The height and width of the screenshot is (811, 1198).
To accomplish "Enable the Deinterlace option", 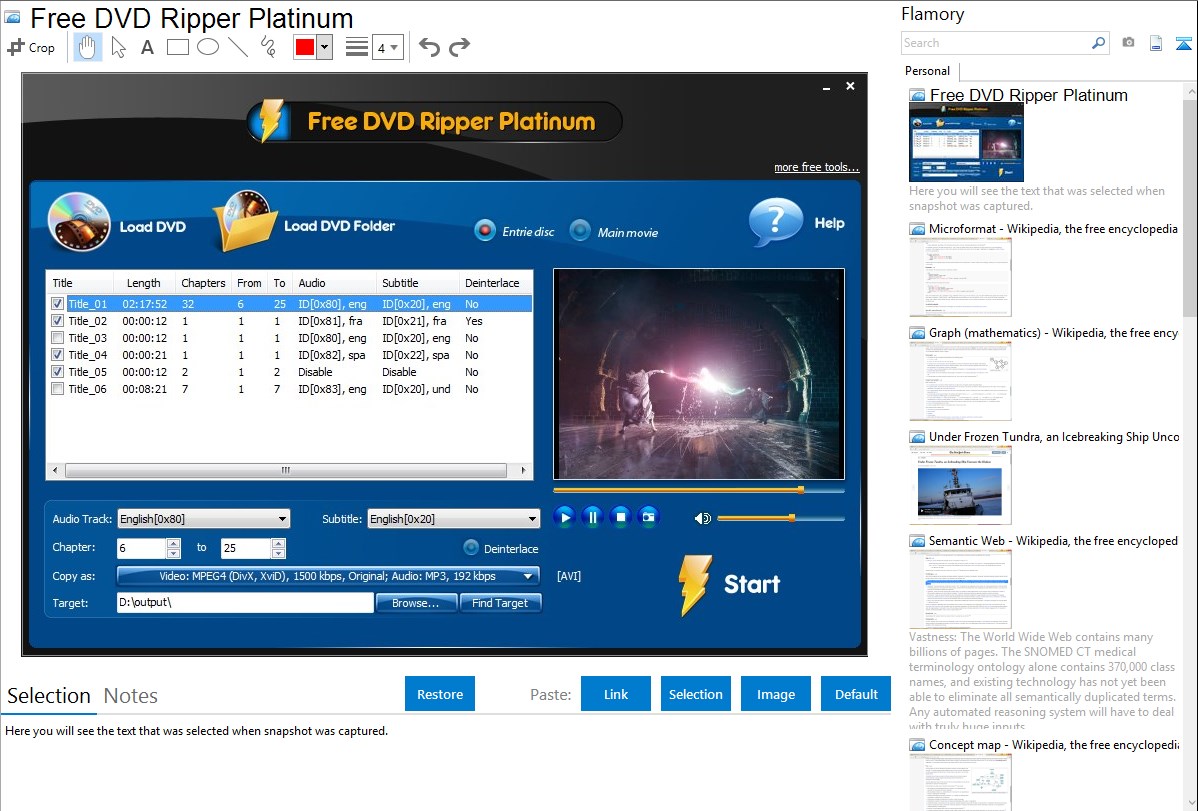I will tap(471, 548).
